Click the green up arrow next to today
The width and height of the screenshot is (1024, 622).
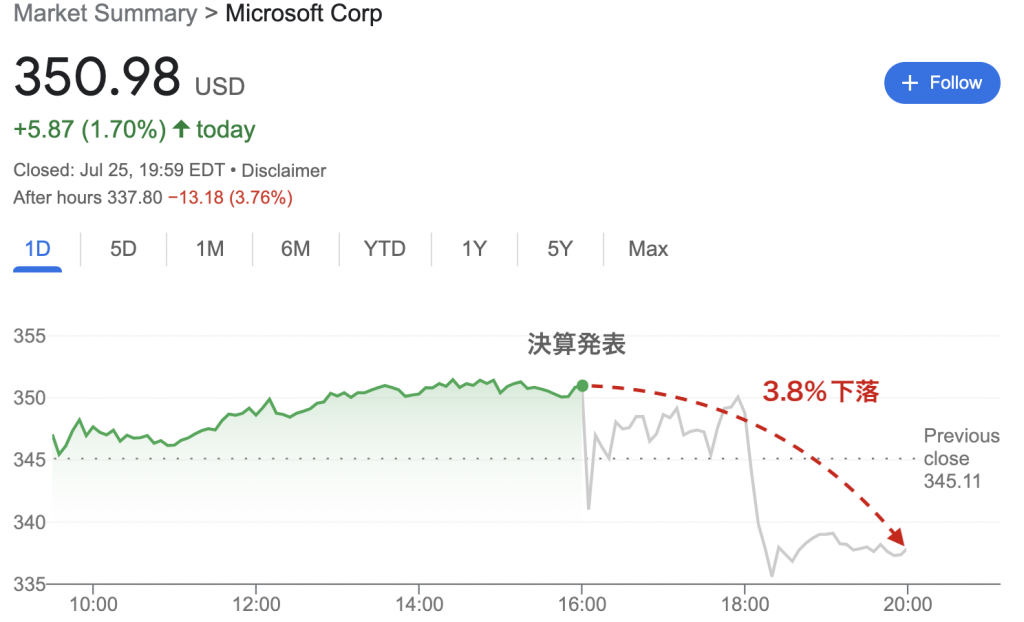point(181,129)
